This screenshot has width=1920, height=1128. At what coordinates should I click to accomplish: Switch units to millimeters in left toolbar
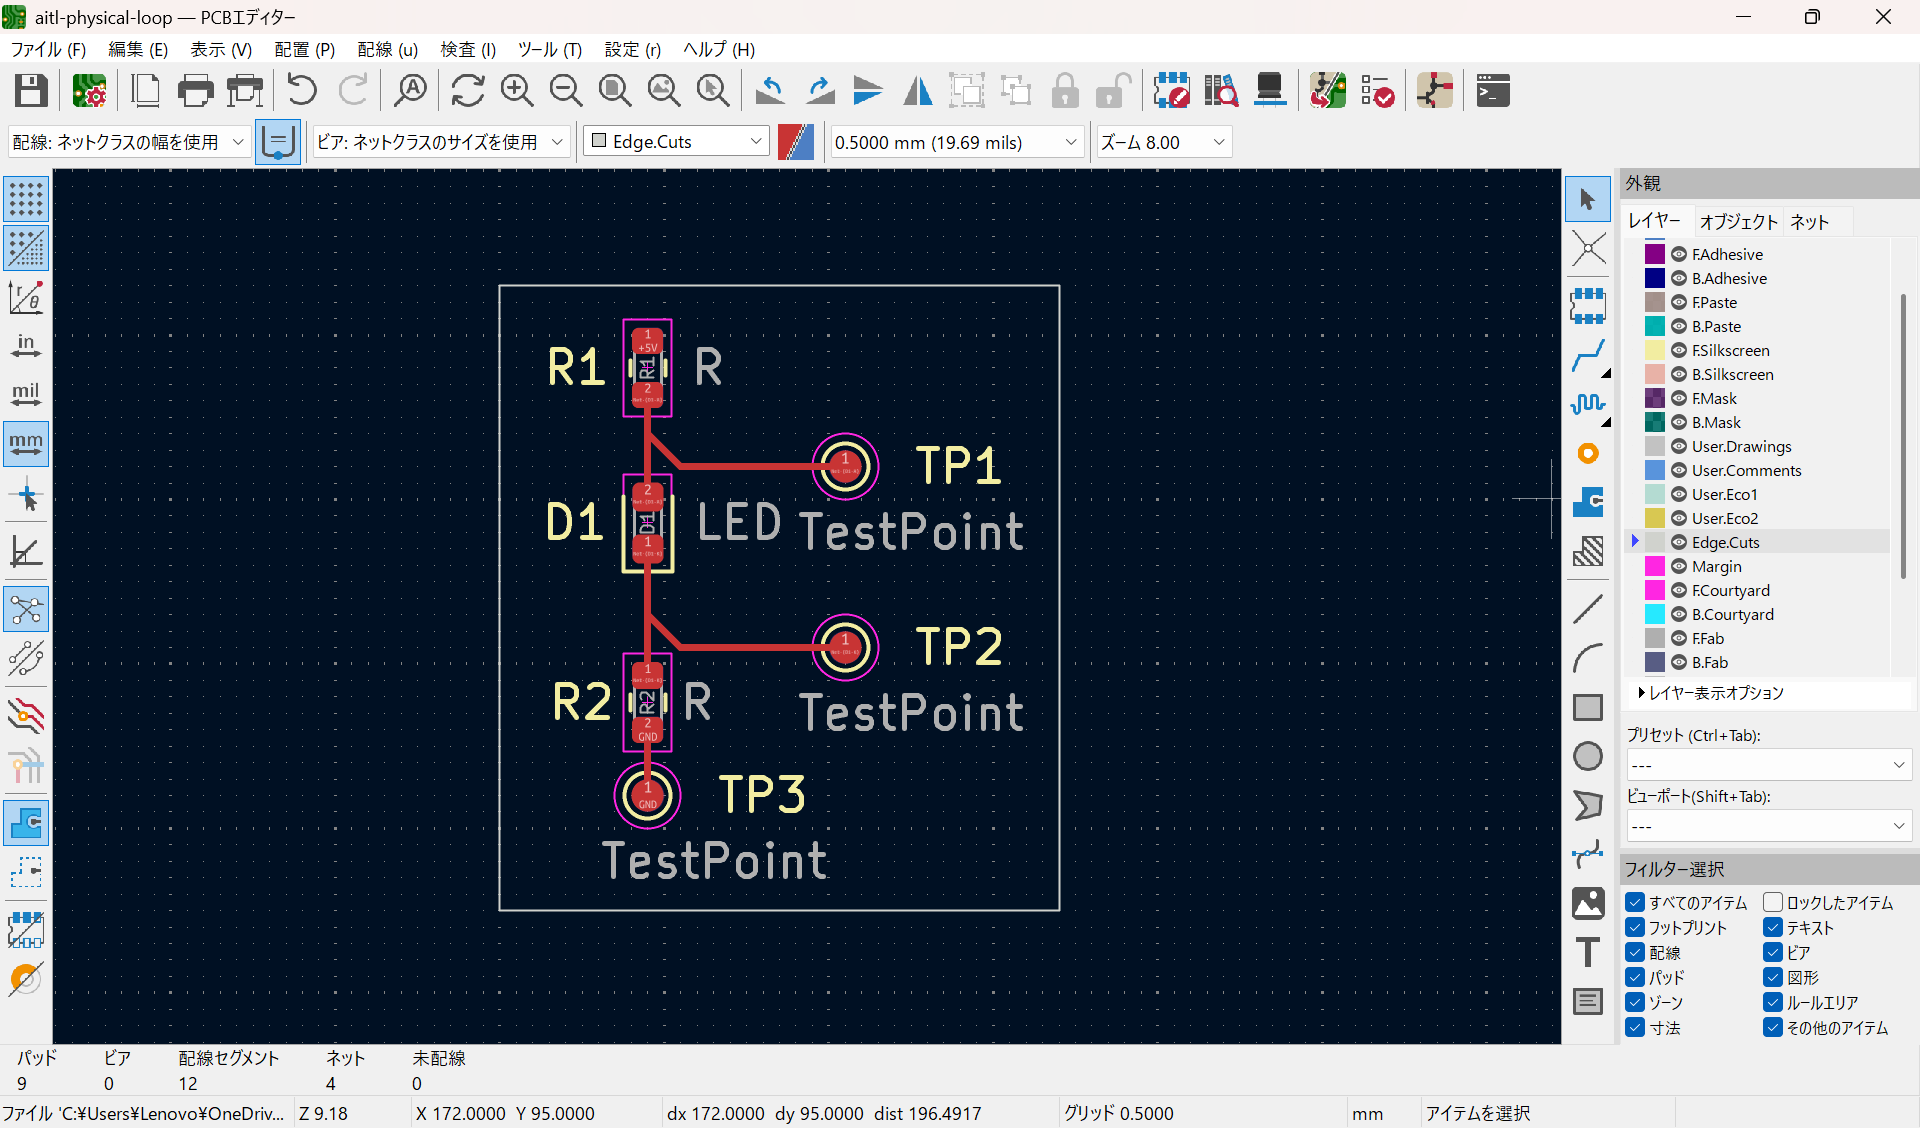click(26, 444)
